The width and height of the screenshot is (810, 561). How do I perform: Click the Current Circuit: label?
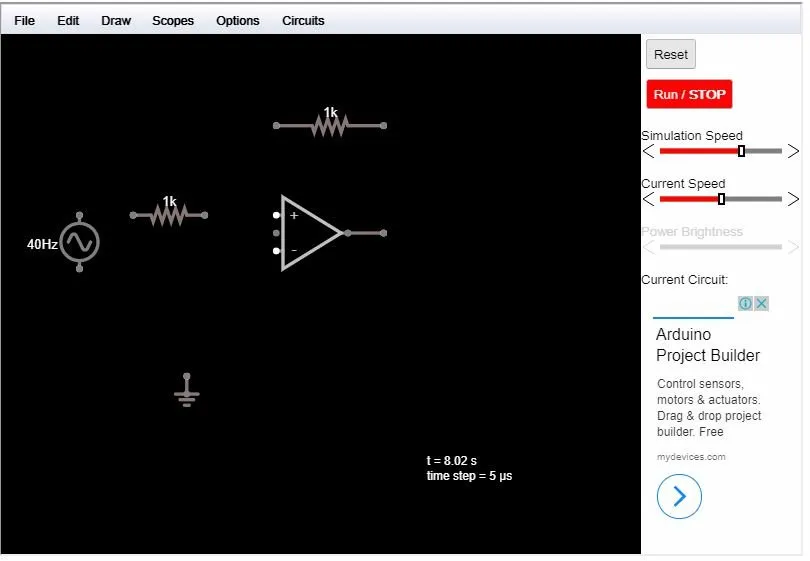pyautogui.click(x=684, y=279)
